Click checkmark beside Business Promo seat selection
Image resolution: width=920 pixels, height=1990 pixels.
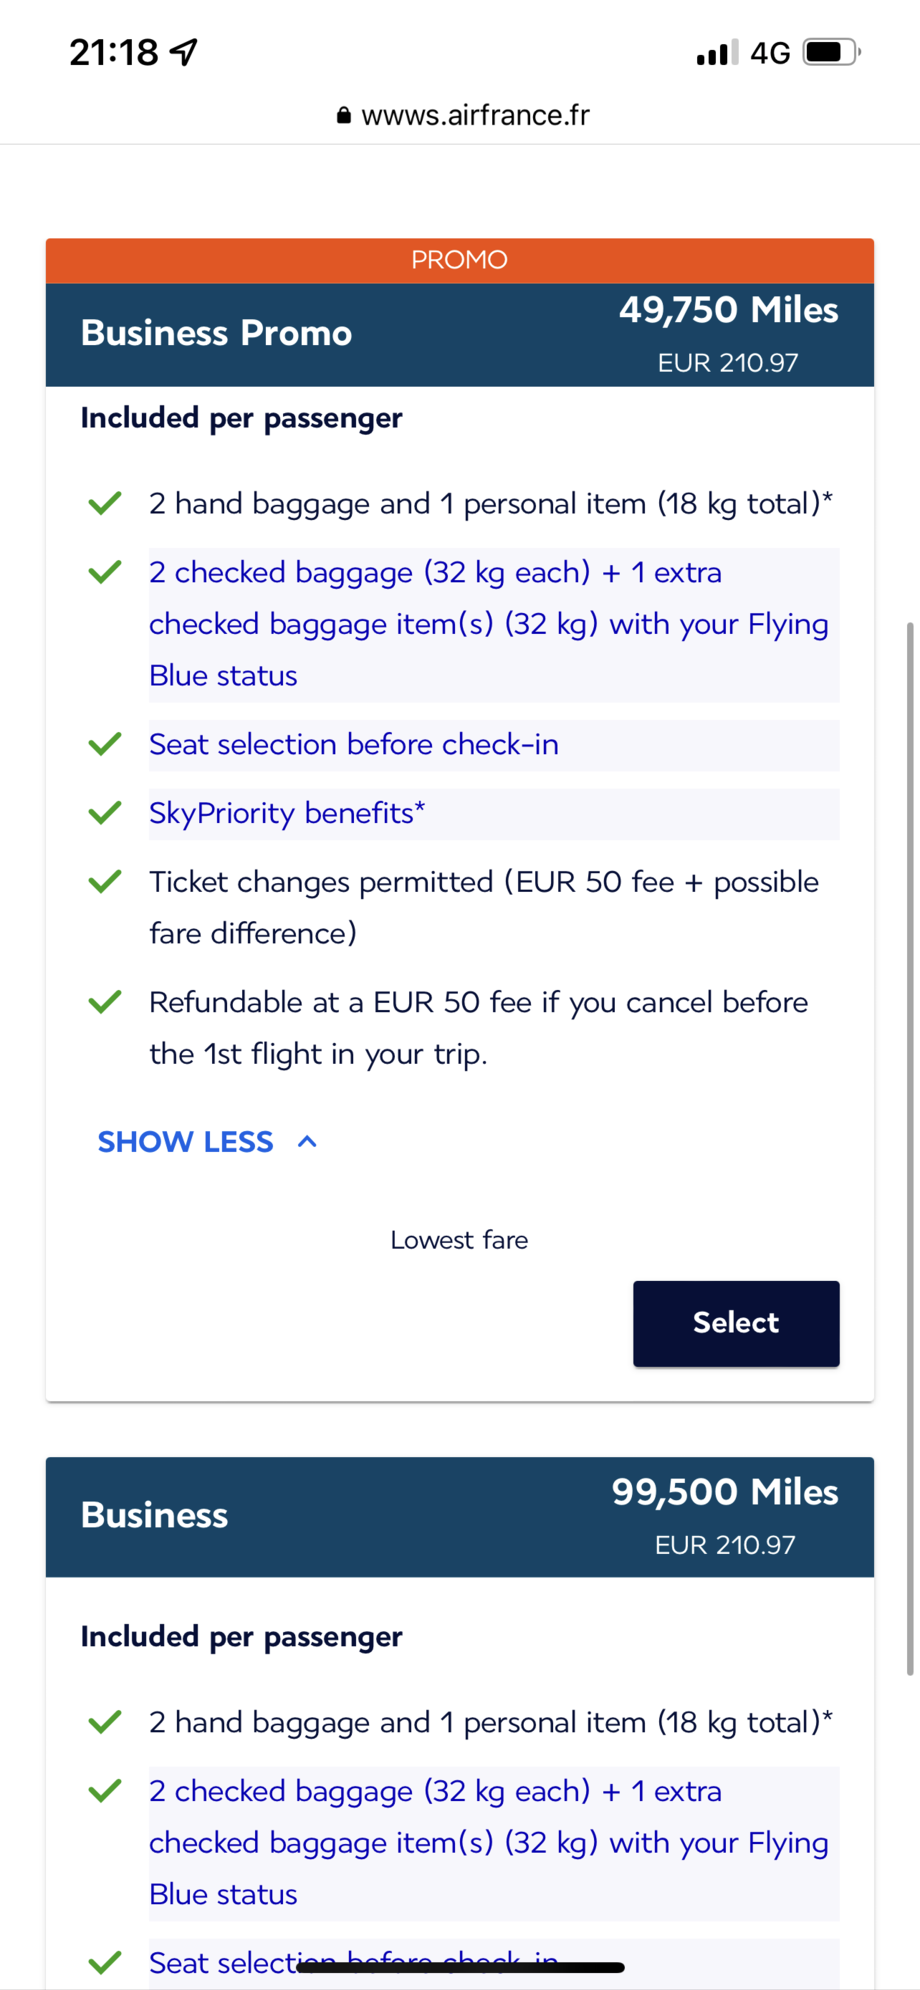105,744
